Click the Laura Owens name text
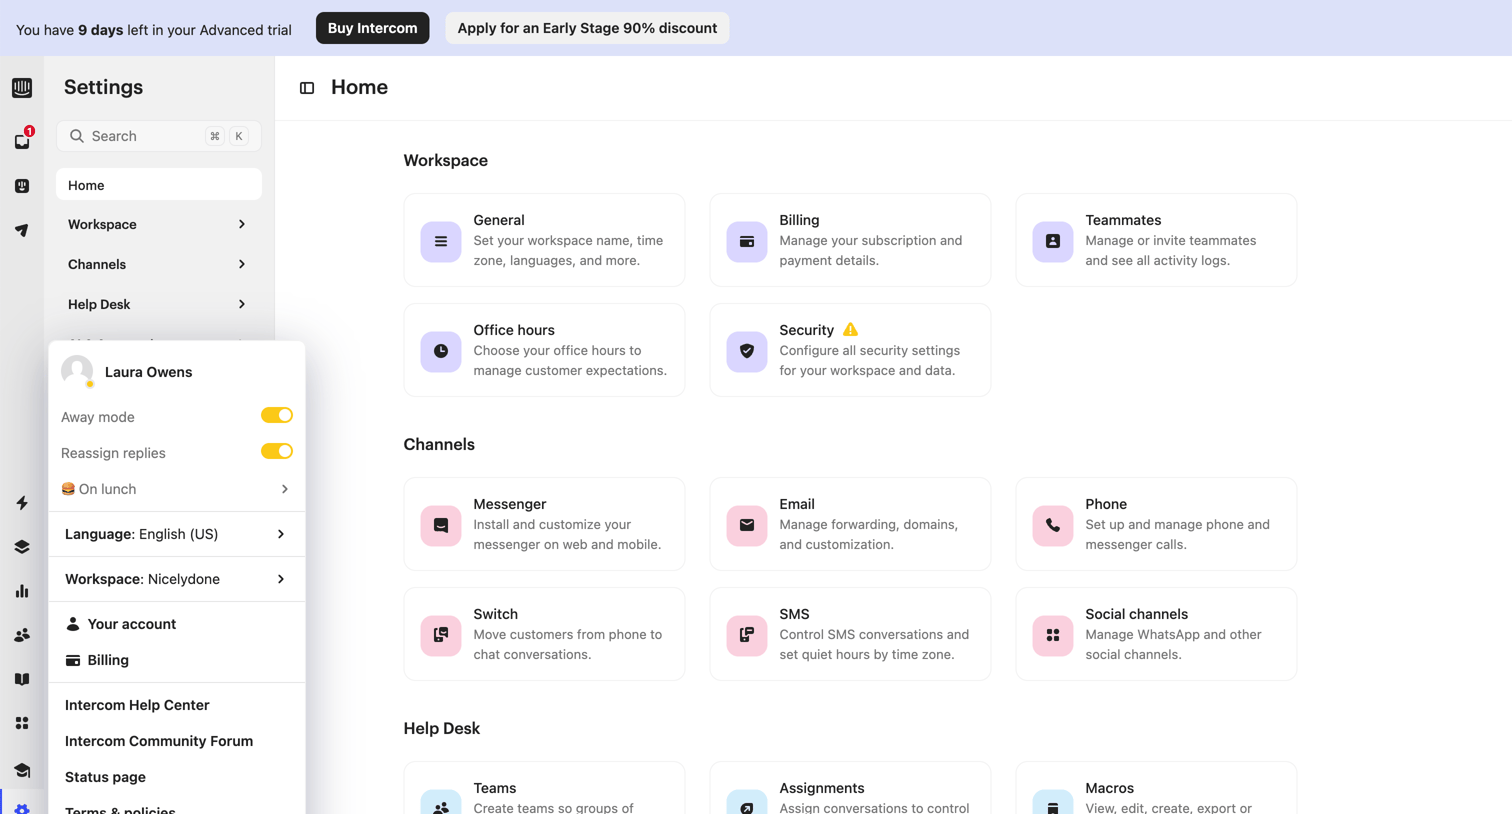This screenshot has height=814, width=1512. point(148,372)
